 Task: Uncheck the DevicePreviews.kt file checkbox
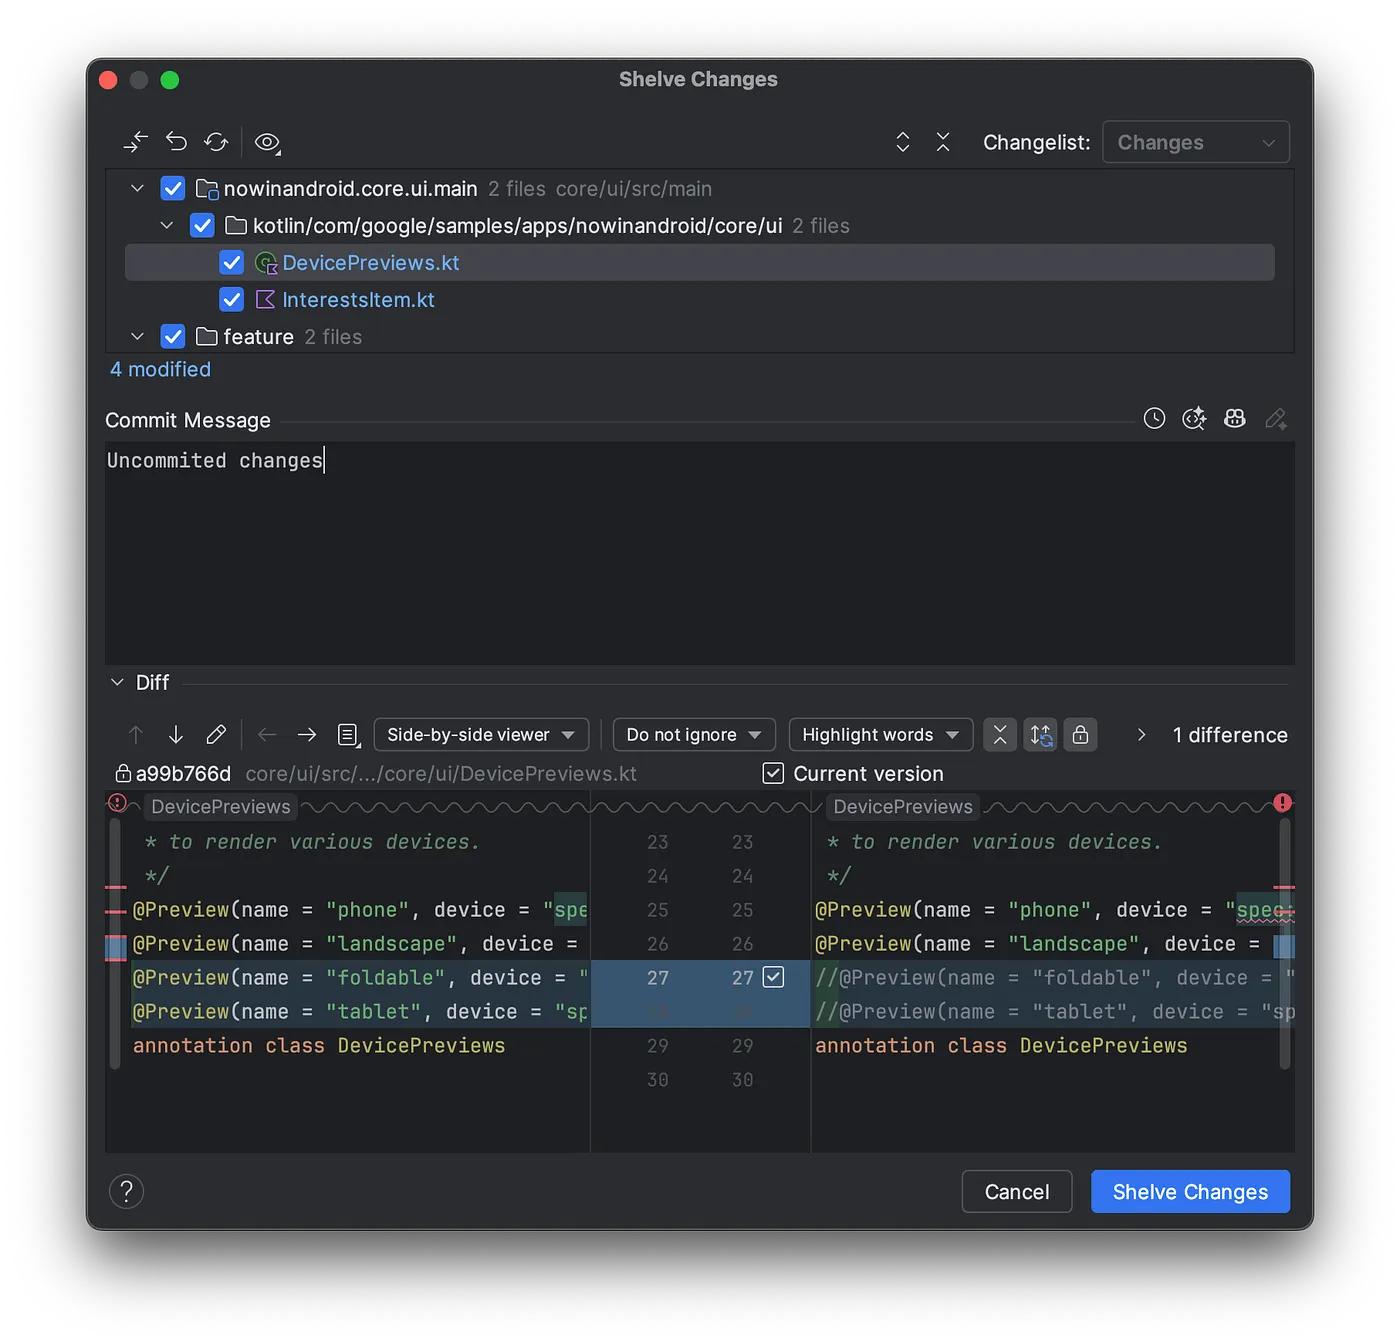pyautogui.click(x=232, y=263)
